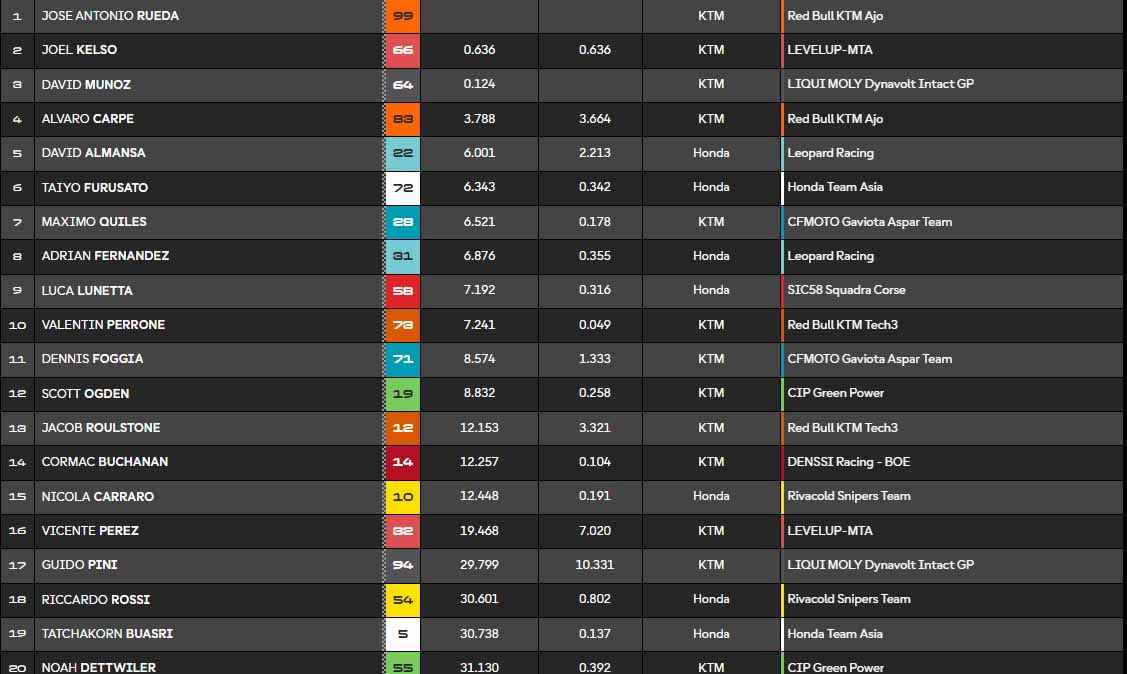Image resolution: width=1127 pixels, height=674 pixels.
Task: Select Guido Pini's gap time 29.799
Action: [x=480, y=565]
